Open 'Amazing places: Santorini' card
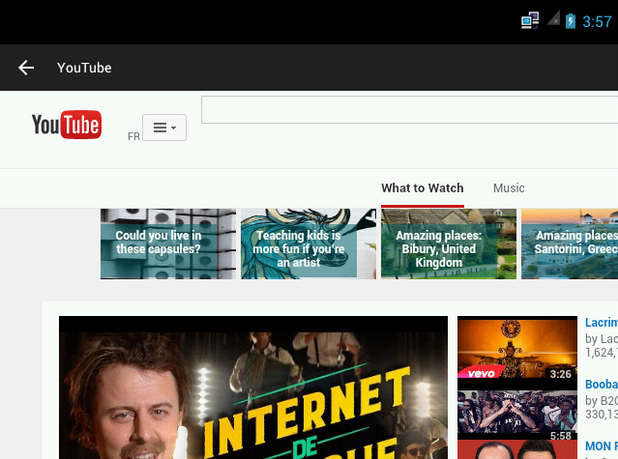Viewport: 618px width, 459px height. point(570,244)
